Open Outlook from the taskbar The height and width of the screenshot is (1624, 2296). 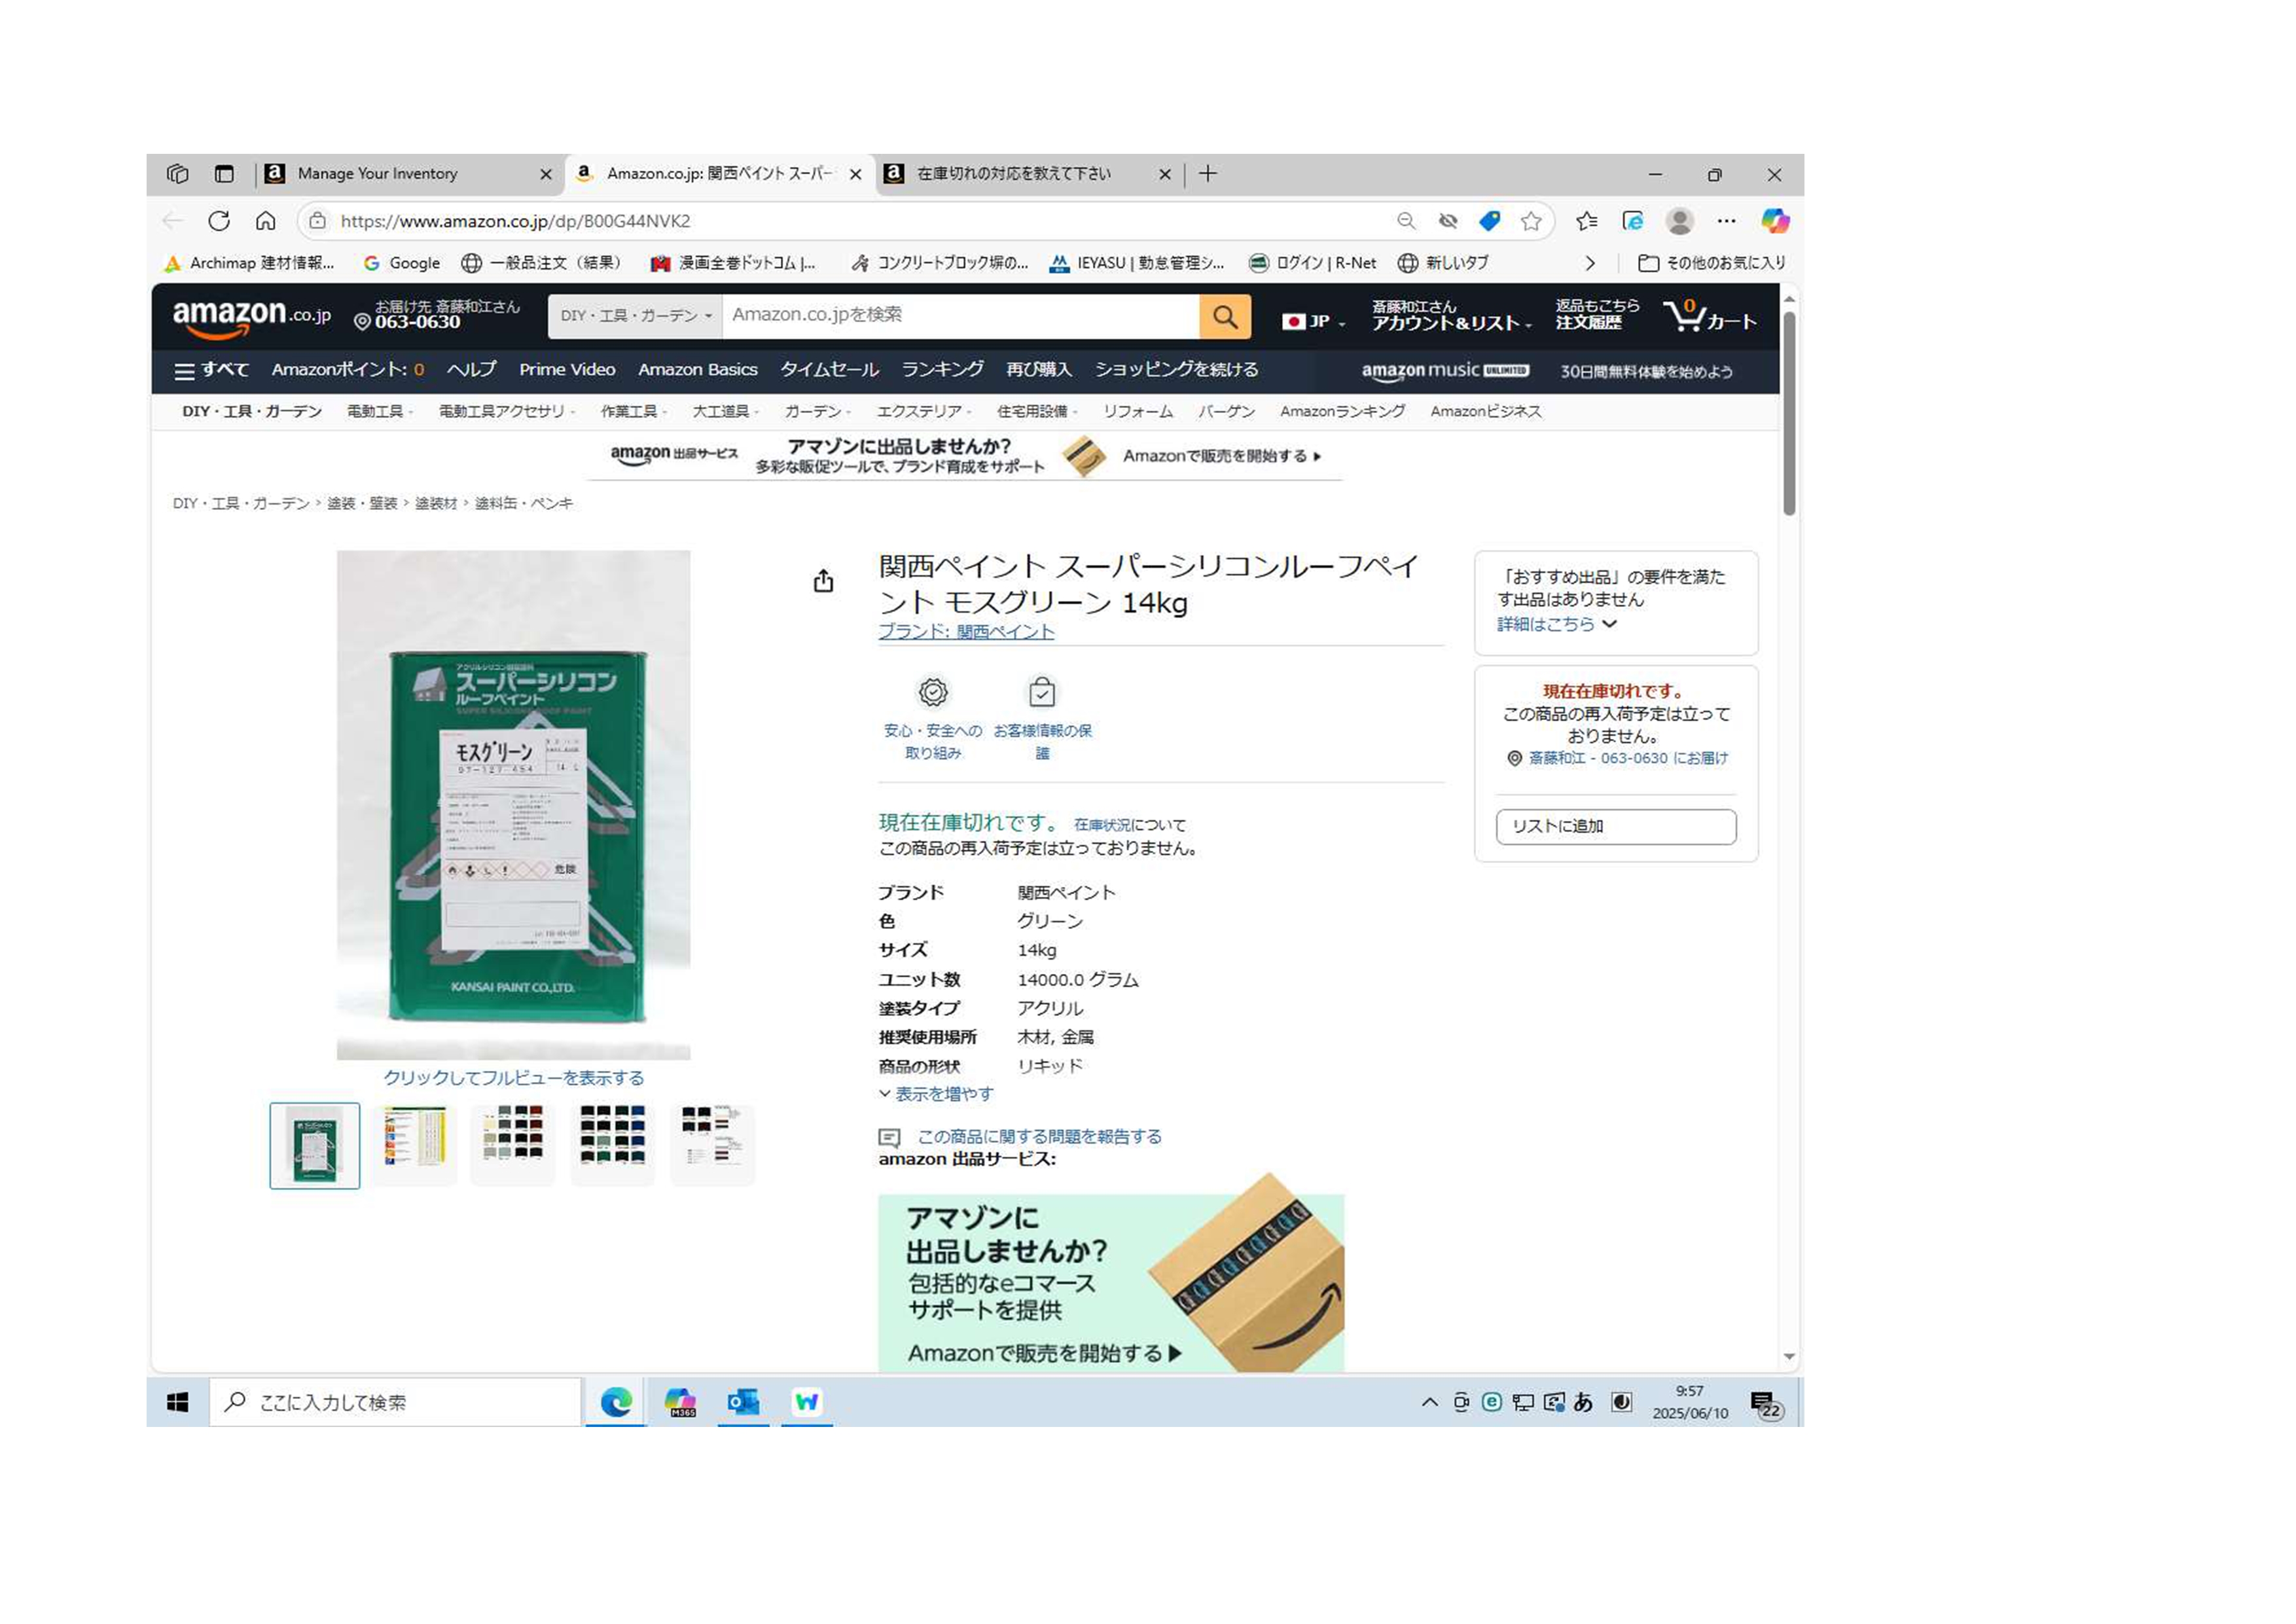[743, 1402]
